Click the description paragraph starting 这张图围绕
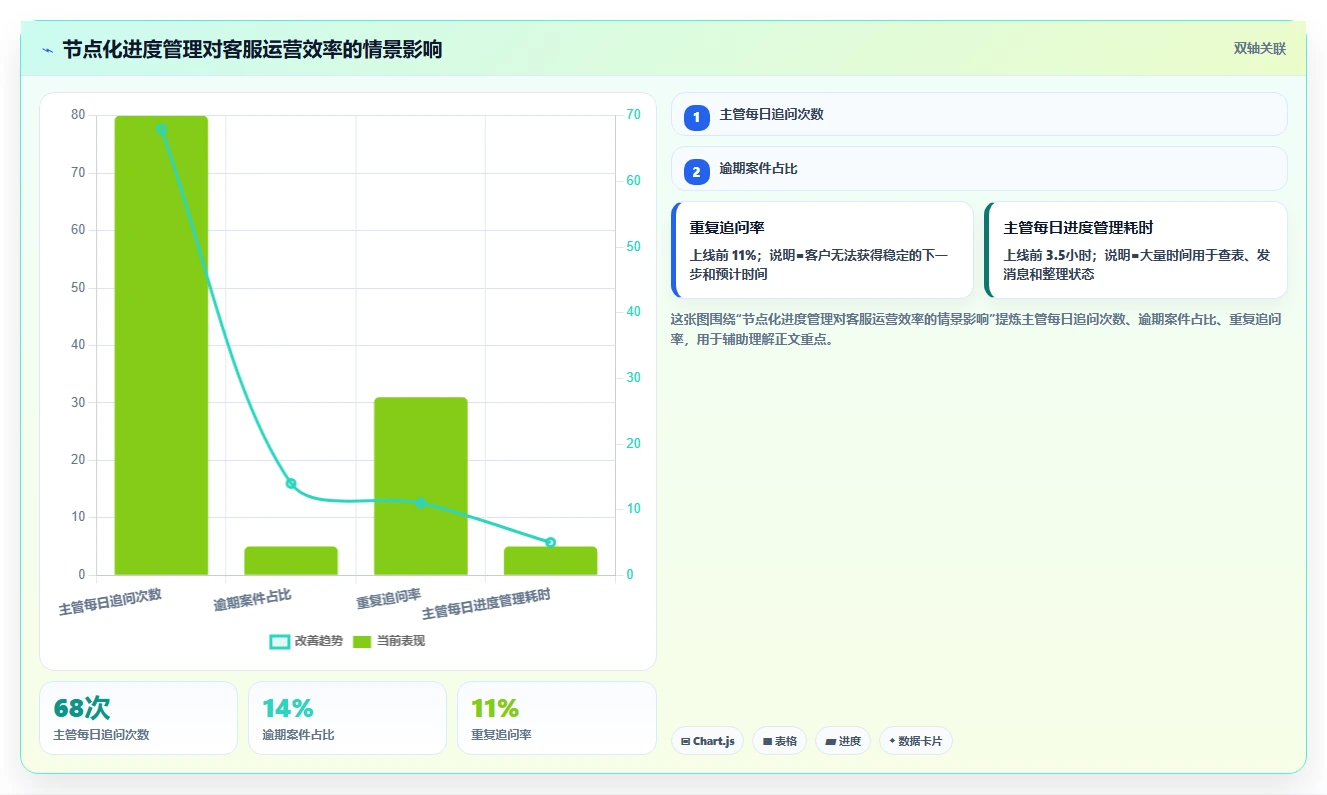The height and width of the screenshot is (795, 1327). (976, 329)
